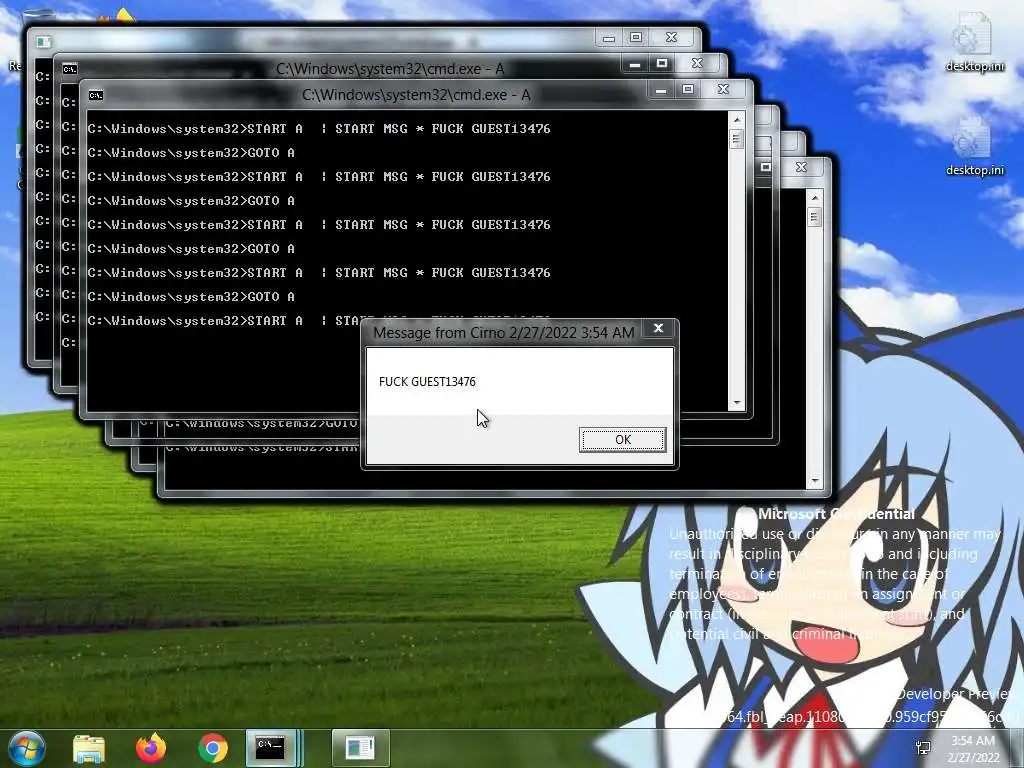Minimize the second cmd.exe window

tap(635, 64)
